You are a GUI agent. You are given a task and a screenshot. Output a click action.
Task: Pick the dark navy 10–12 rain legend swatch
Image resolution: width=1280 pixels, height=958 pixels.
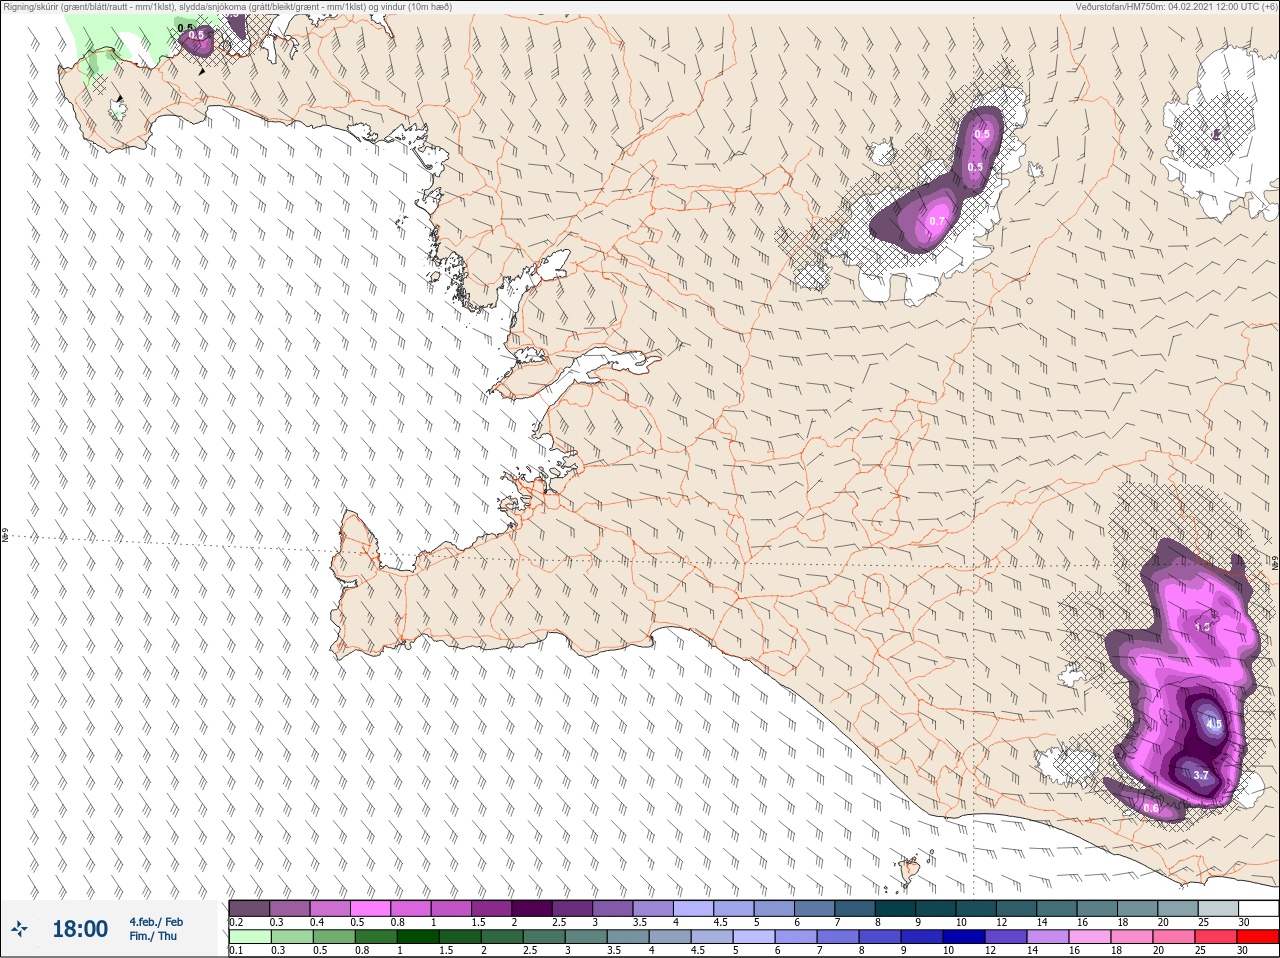[x=963, y=937]
